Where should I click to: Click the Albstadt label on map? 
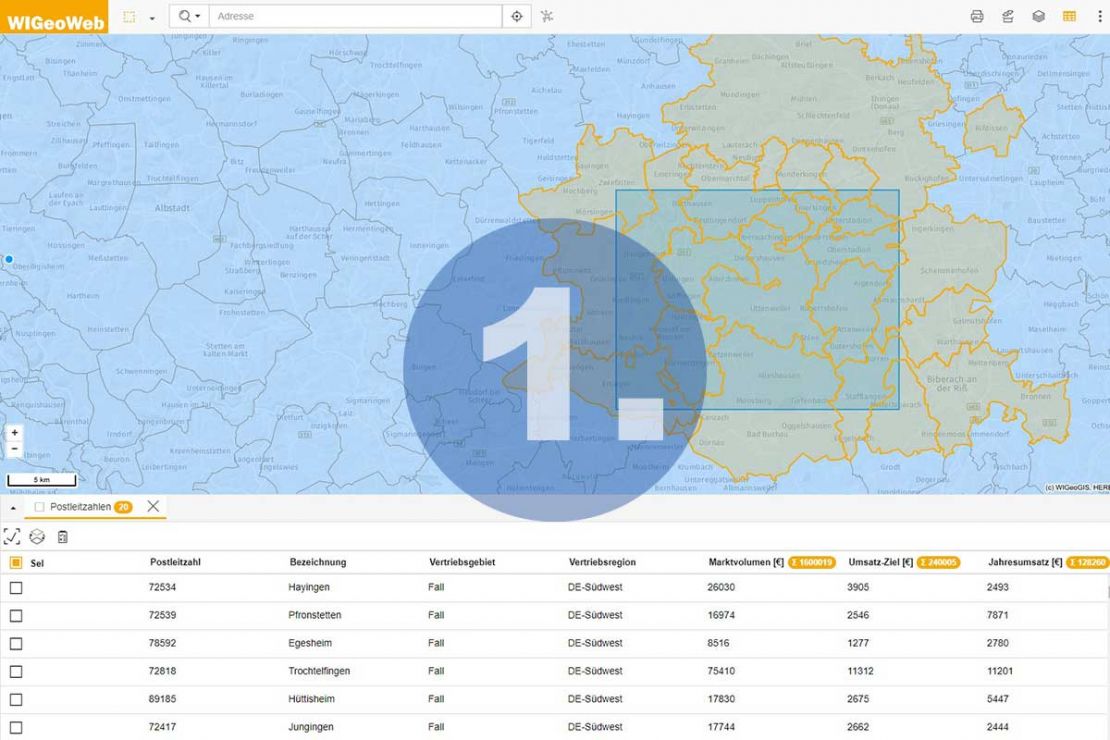[172, 208]
